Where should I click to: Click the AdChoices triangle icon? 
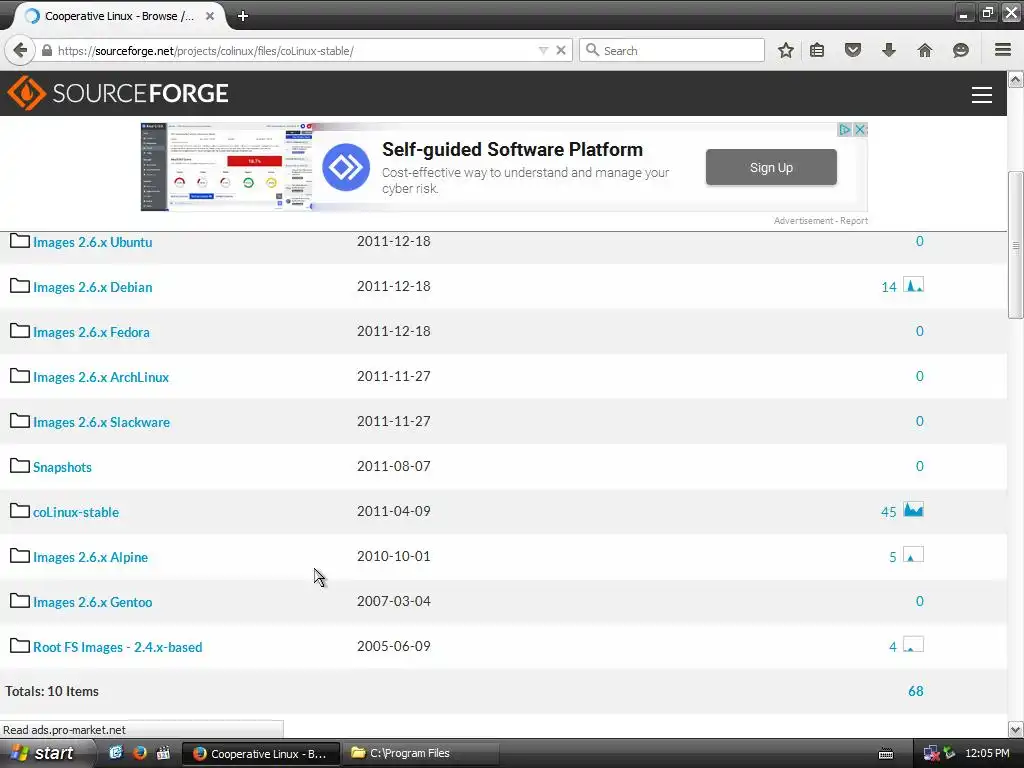coord(845,129)
